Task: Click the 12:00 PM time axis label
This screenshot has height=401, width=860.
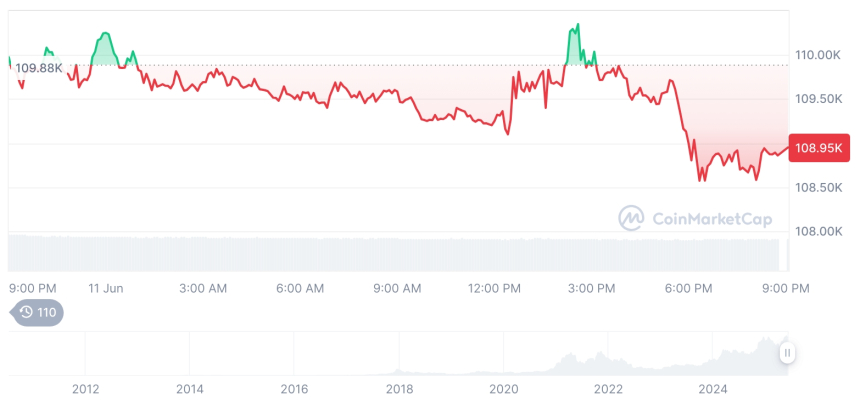Action: point(495,288)
